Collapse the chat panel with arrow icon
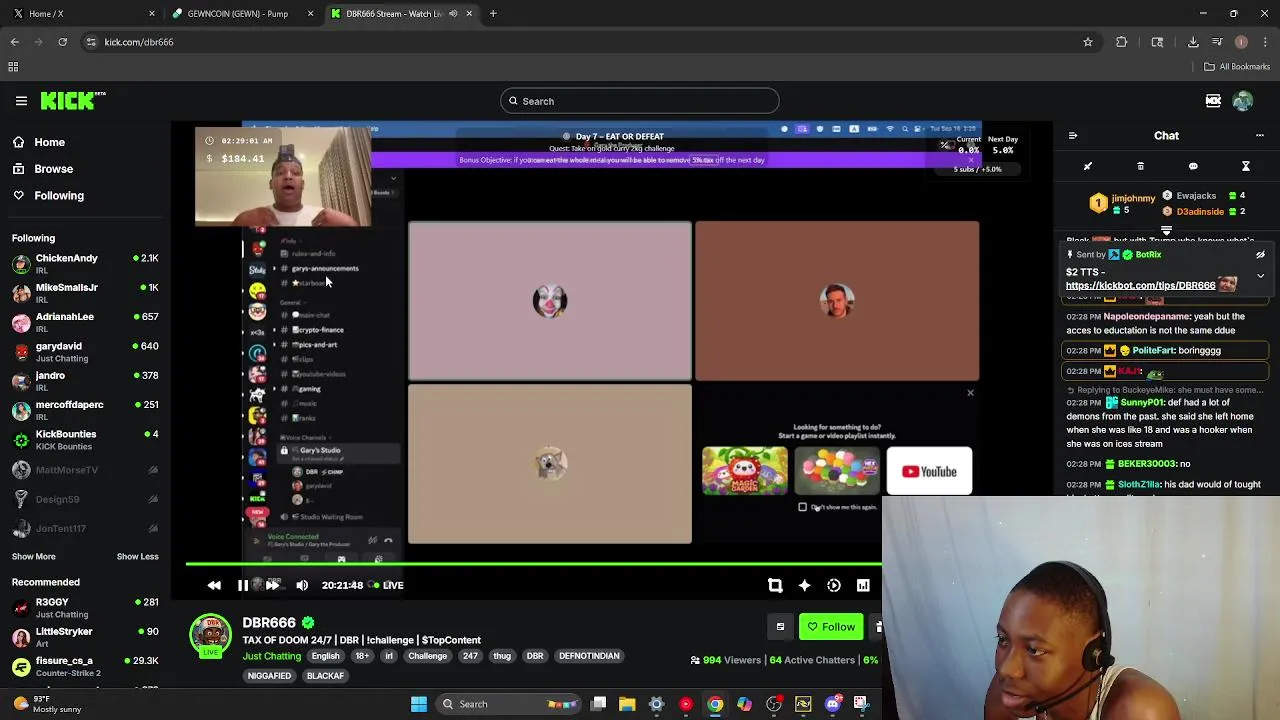This screenshot has width=1280, height=720. [x=1073, y=135]
